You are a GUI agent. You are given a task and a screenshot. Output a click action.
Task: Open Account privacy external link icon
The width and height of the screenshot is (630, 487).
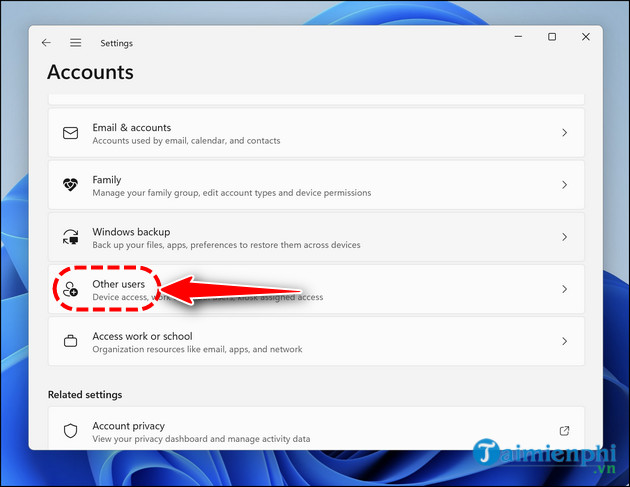coord(565,431)
